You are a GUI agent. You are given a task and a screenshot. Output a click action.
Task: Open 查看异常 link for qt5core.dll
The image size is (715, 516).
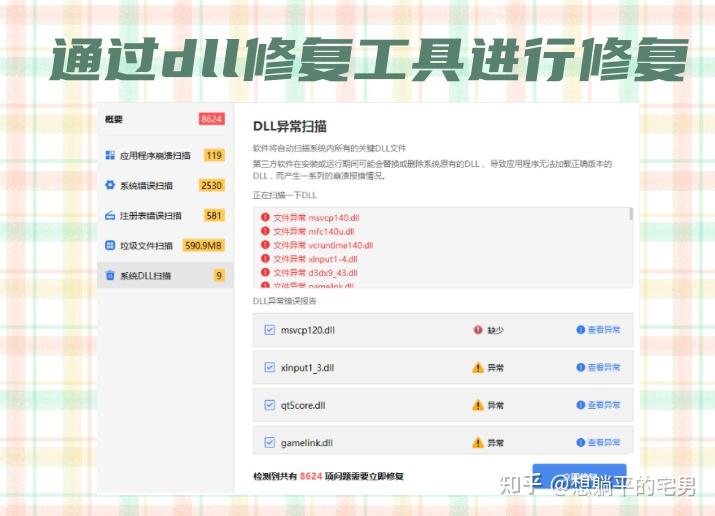click(x=604, y=404)
